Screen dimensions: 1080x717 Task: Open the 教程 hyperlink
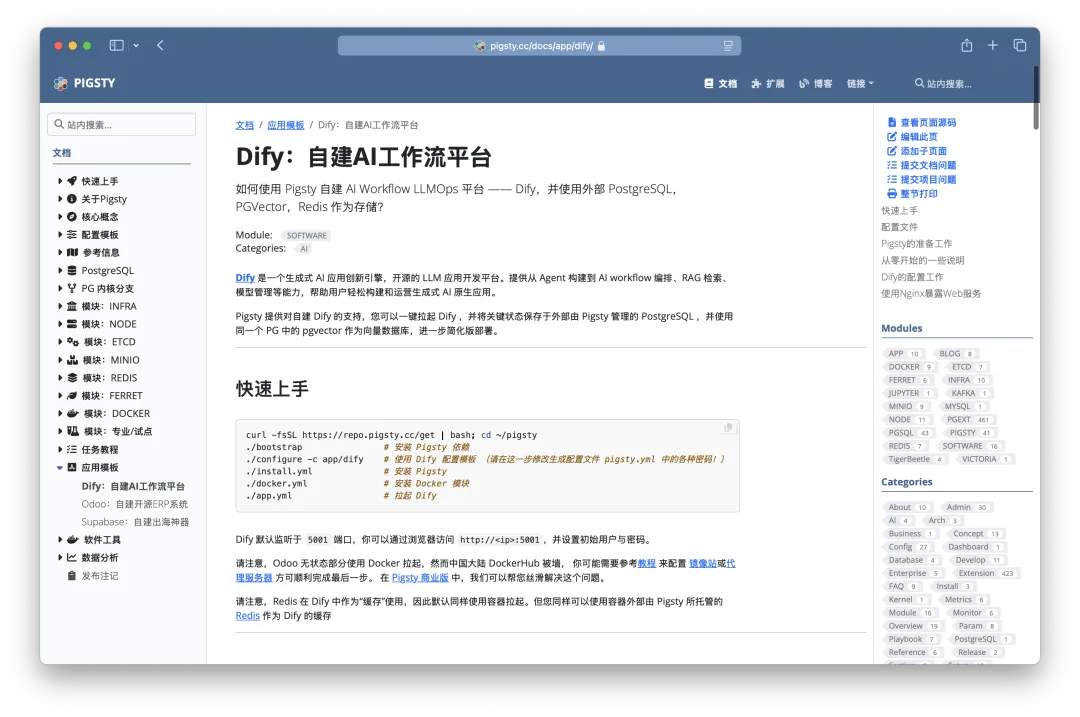point(647,563)
